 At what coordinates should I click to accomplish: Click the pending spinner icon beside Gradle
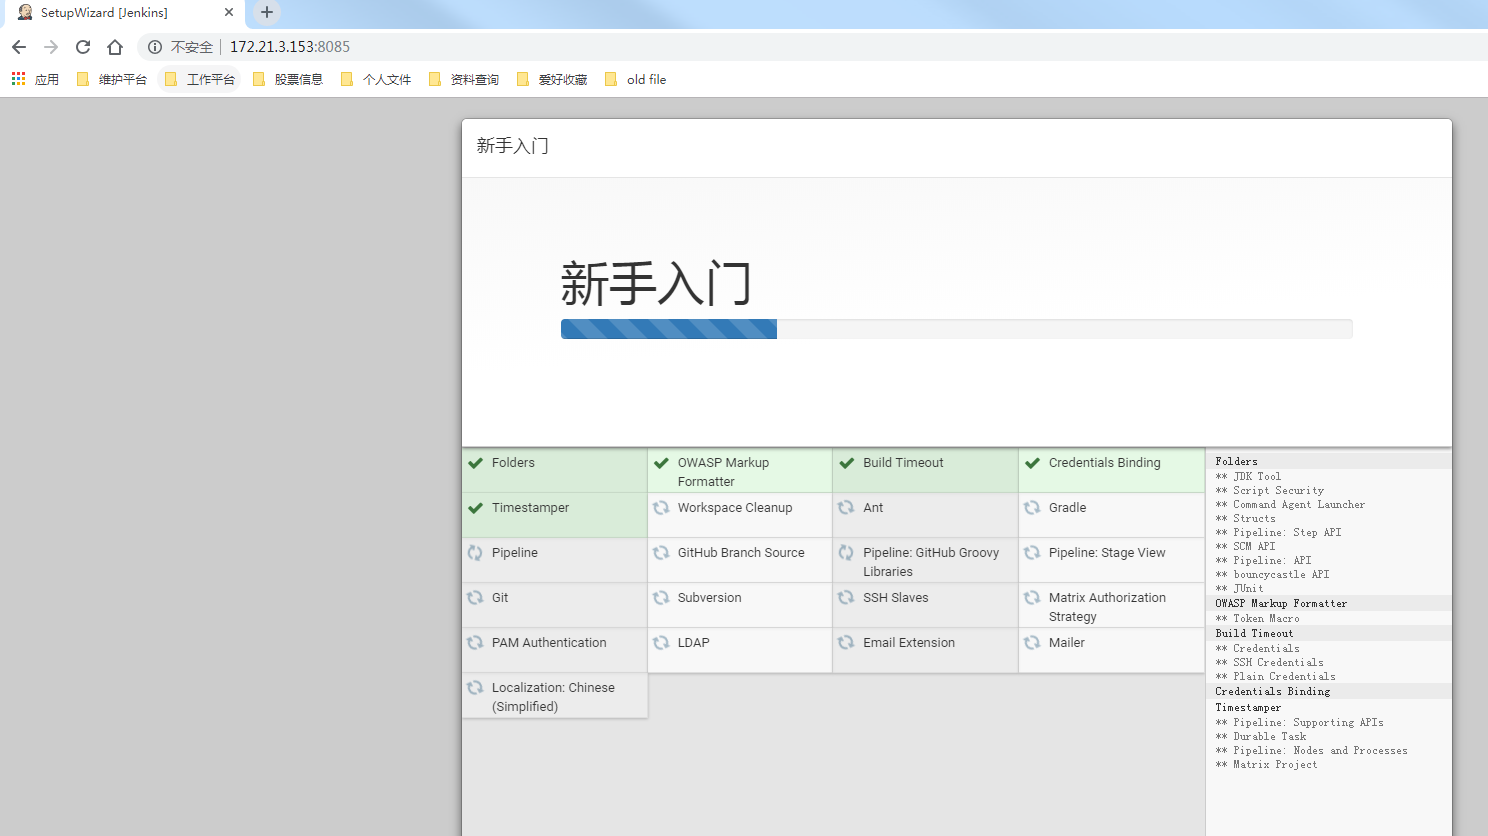(x=1032, y=508)
